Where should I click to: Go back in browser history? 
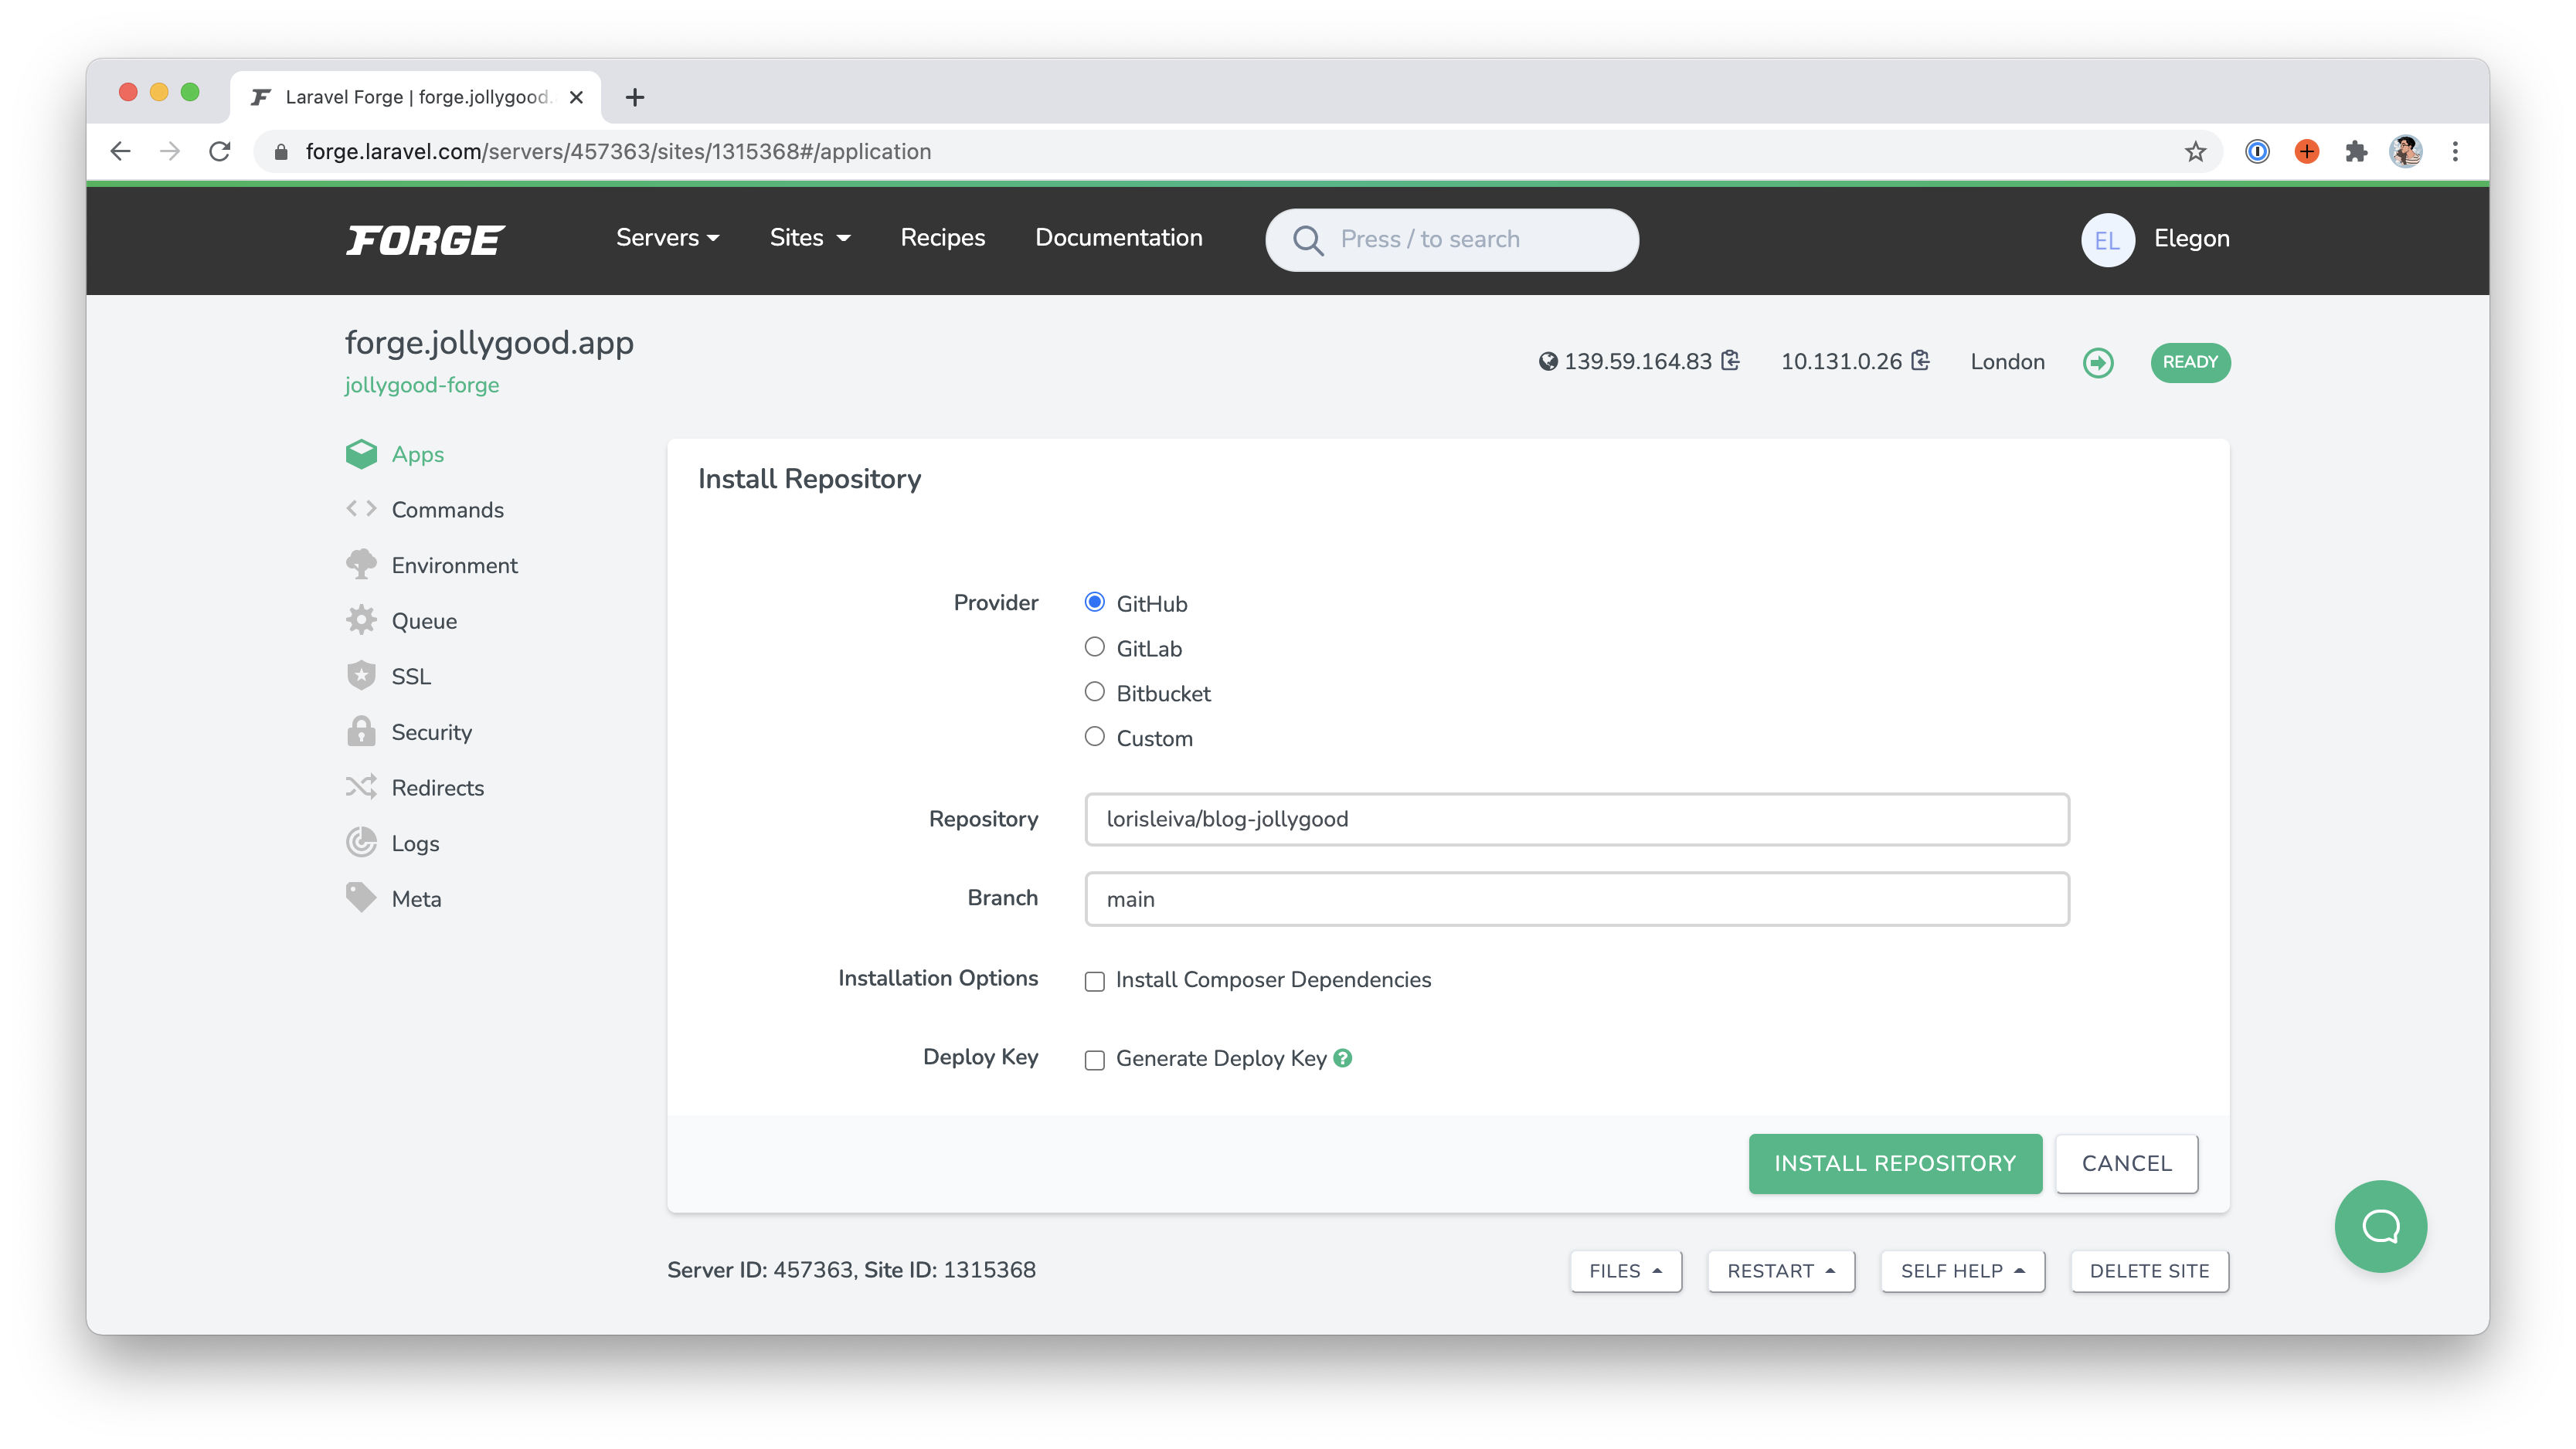click(x=120, y=152)
